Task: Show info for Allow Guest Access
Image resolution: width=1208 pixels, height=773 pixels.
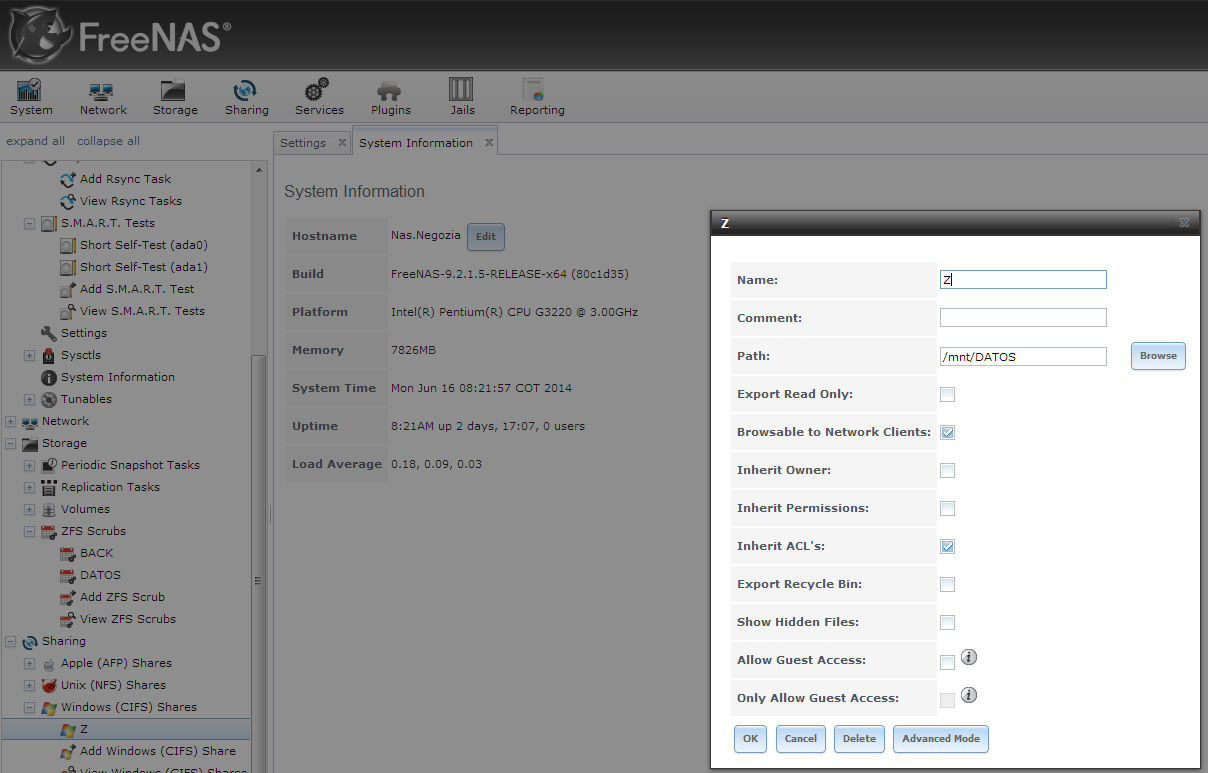Action: point(969,657)
